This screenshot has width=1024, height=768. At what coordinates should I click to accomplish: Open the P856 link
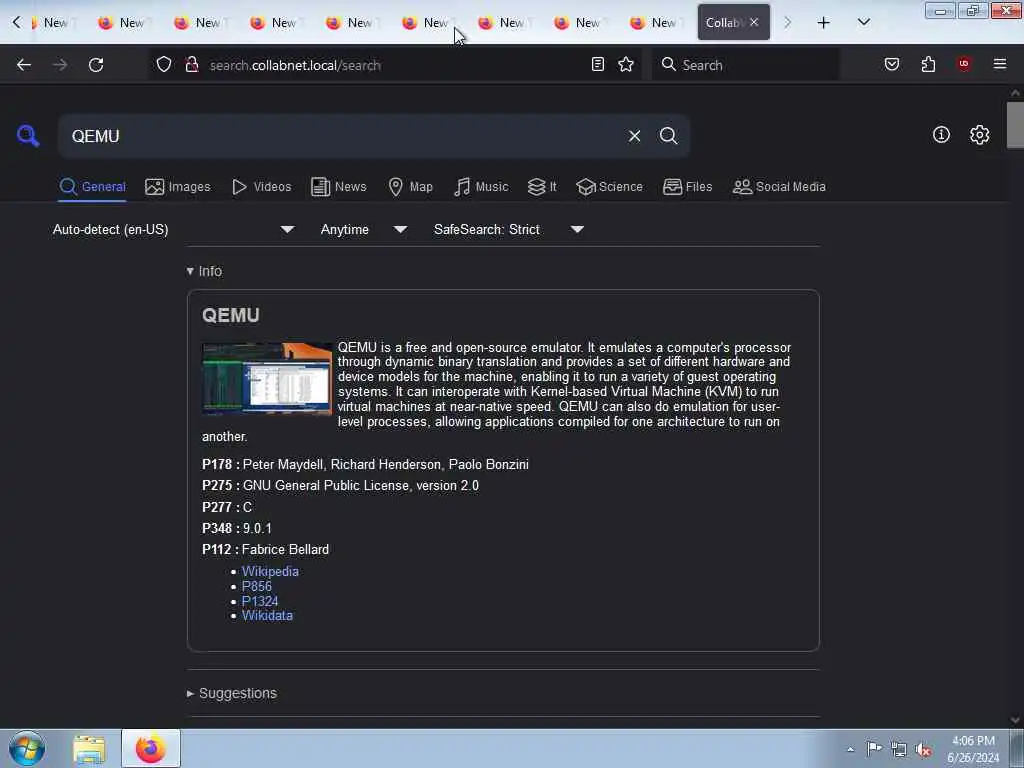pyautogui.click(x=257, y=586)
